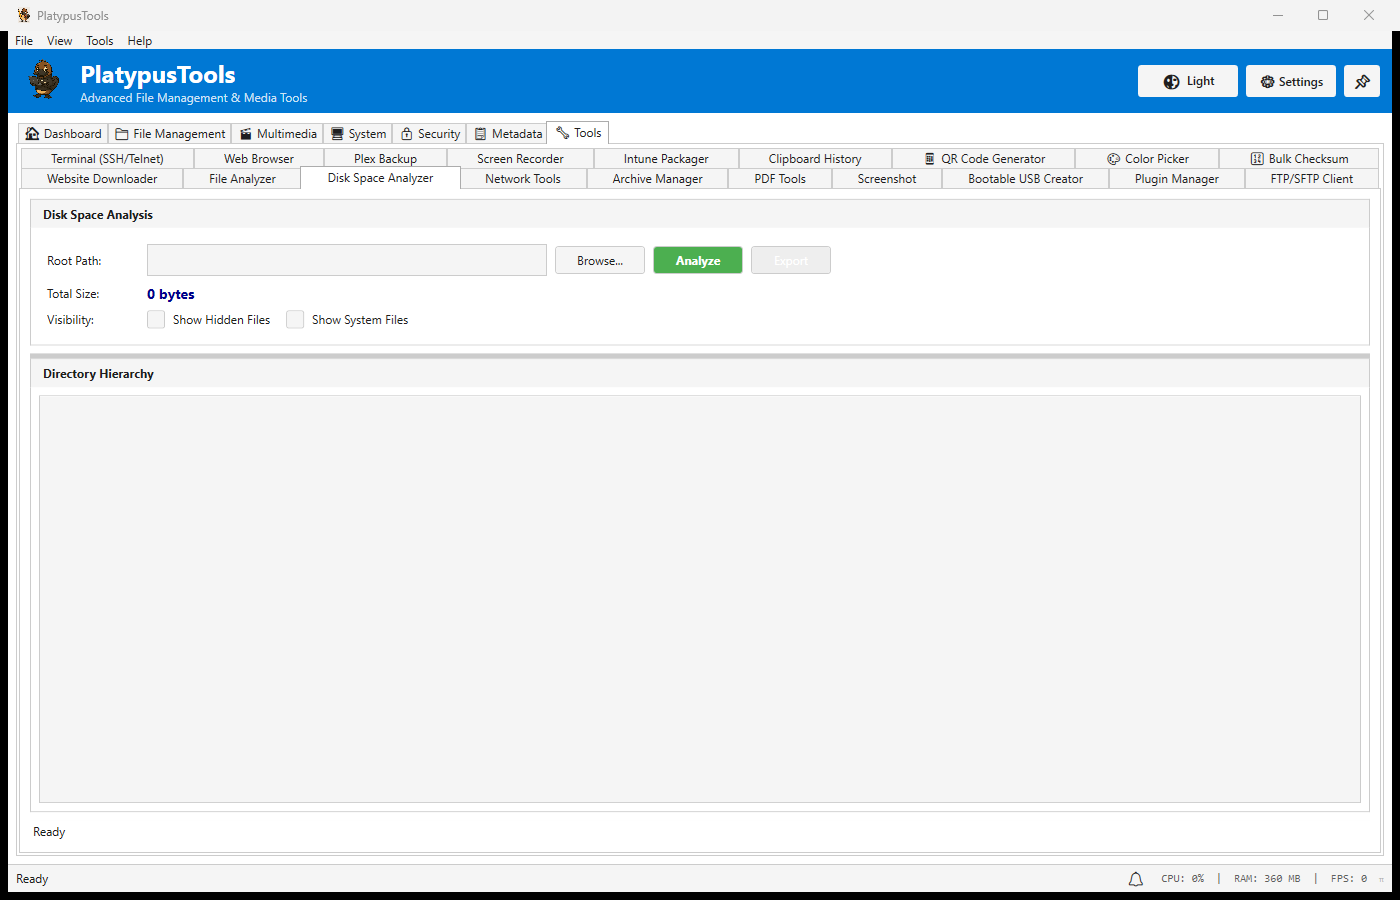1400x900 pixels.
Task: Click the Export button
Action: point(790,260)
